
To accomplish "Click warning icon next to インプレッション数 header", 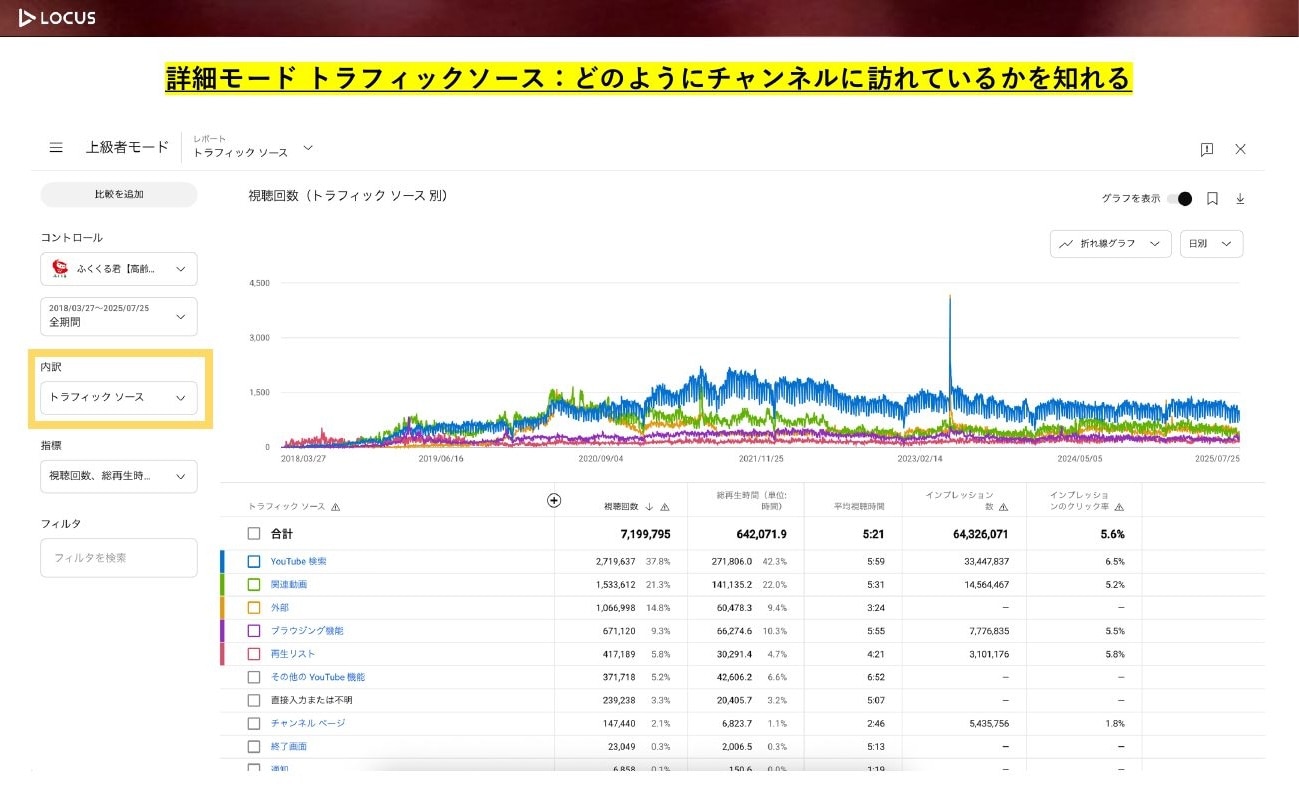I will coord(1003,507).
